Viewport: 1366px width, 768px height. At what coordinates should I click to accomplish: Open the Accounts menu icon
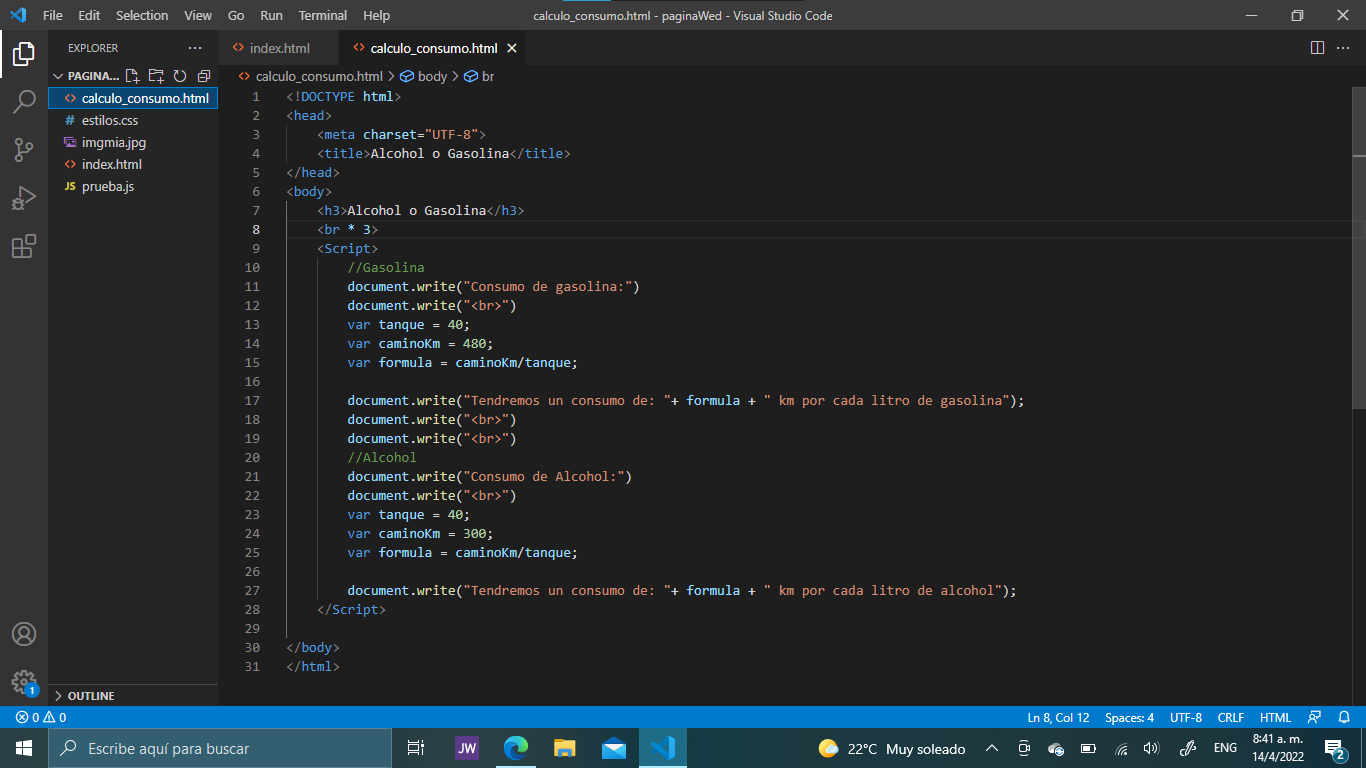pos(24,634)
